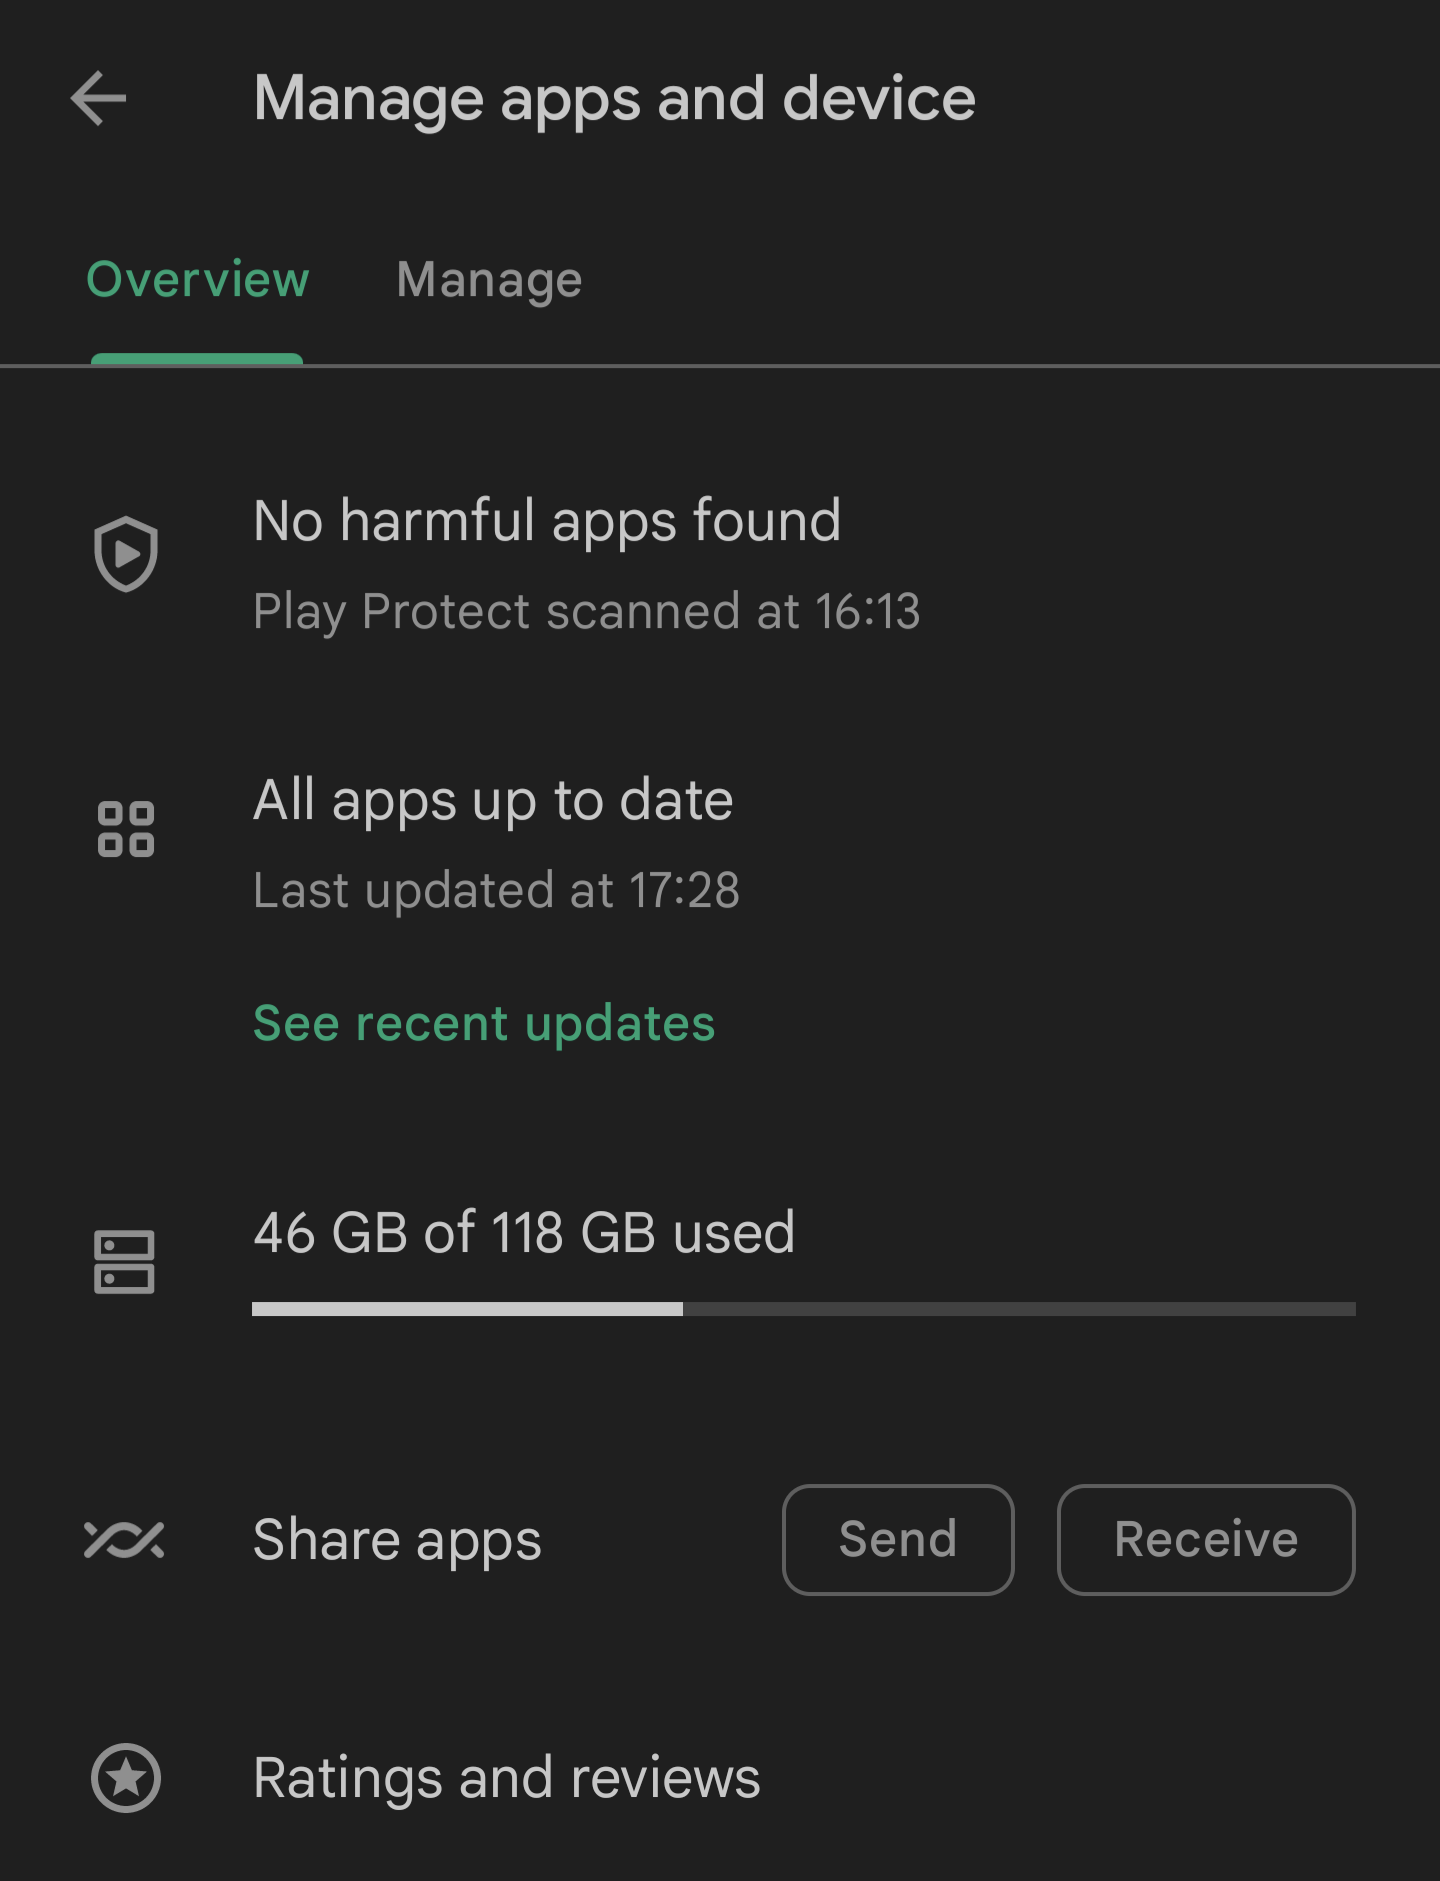Open the 'See recent updates' link
This screenshot has width=1440, height=1881.
point(484,1023)
